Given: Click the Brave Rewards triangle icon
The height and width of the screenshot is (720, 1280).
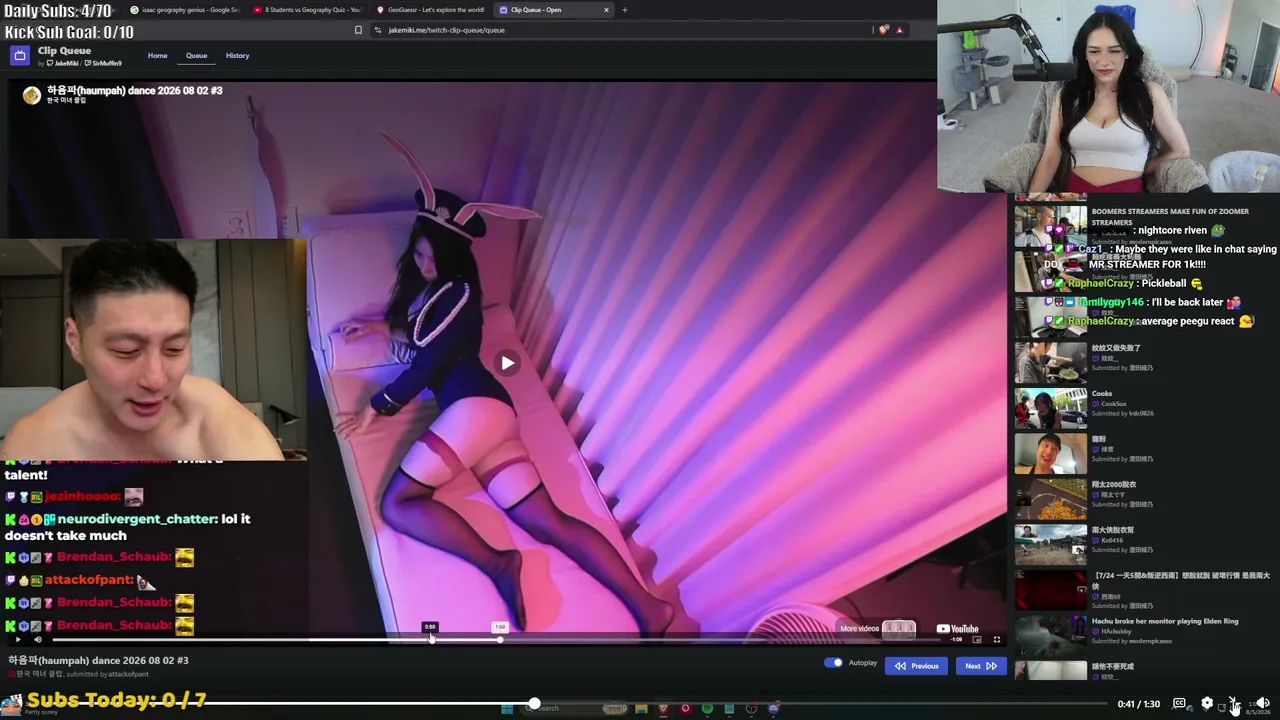Looking at the screenshot, I should click(899, 30).
